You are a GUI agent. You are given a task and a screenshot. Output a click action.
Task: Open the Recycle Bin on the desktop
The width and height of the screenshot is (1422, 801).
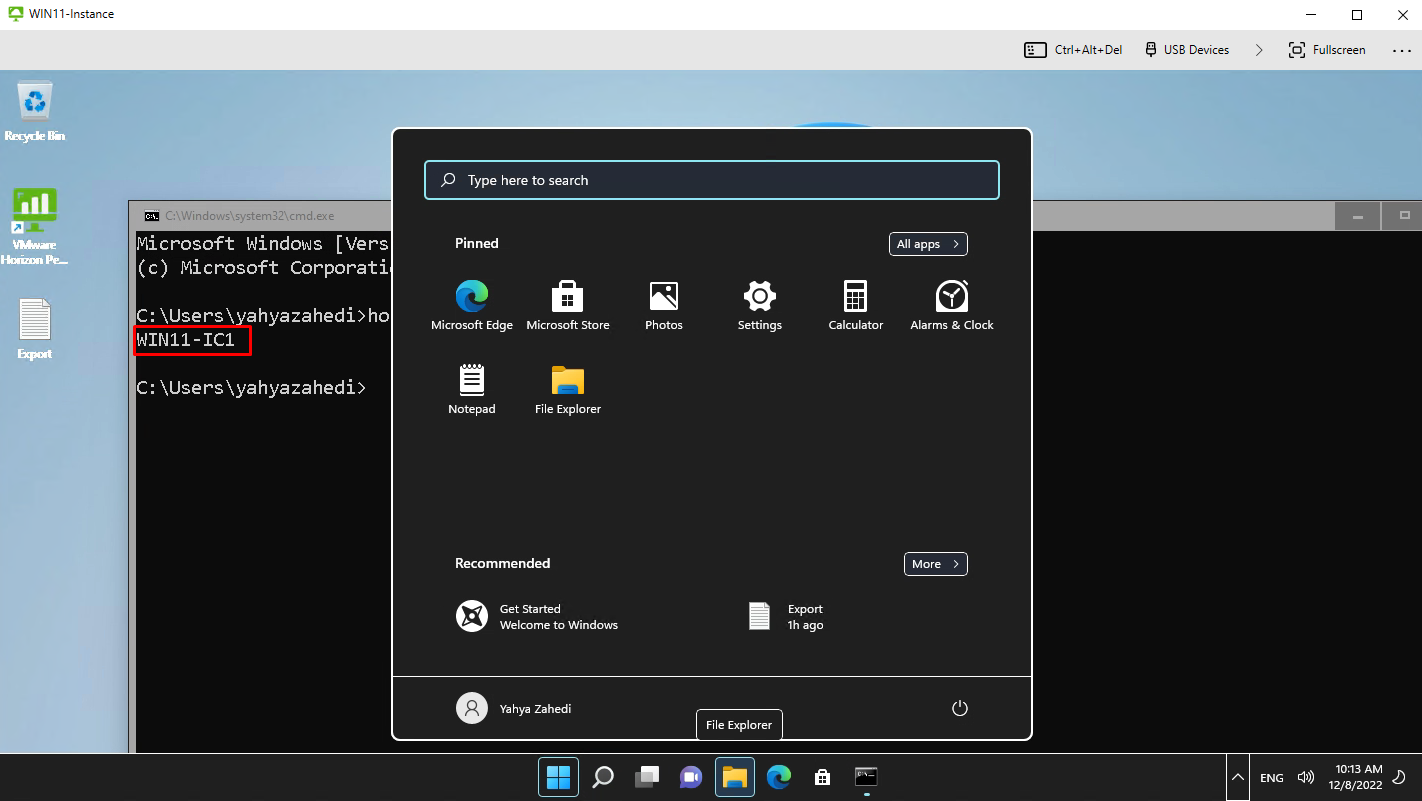[35, 100]
